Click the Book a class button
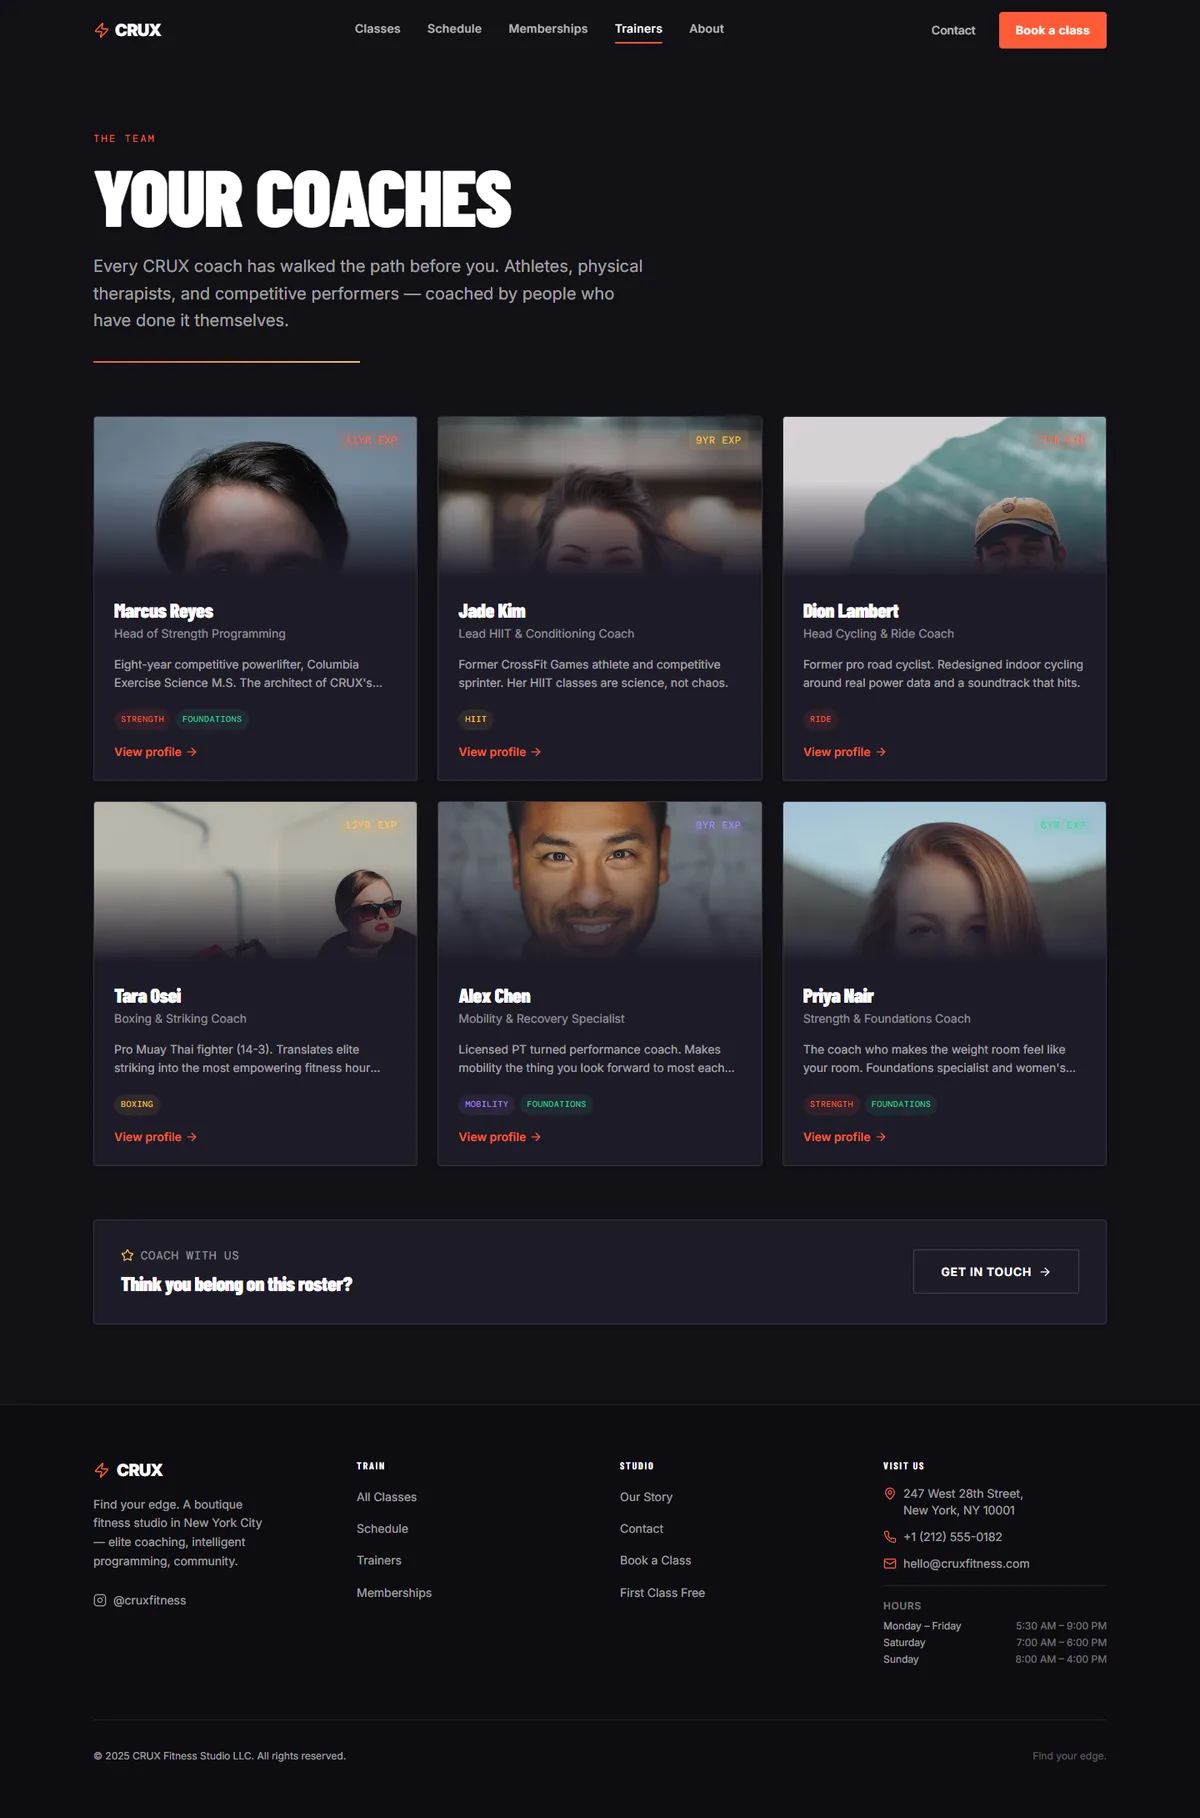 tap(1052, 30)
